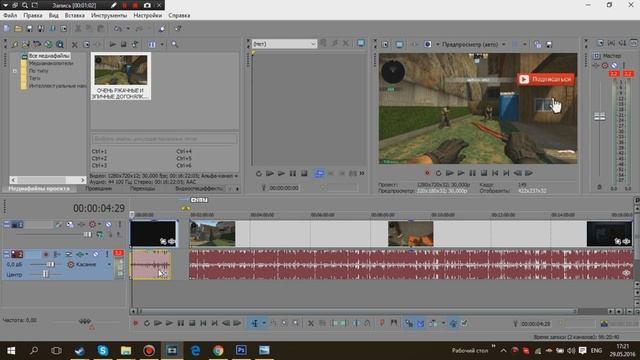Open the 'Инструменты' menu
This screenshot has width=640, height=360.
109,16
